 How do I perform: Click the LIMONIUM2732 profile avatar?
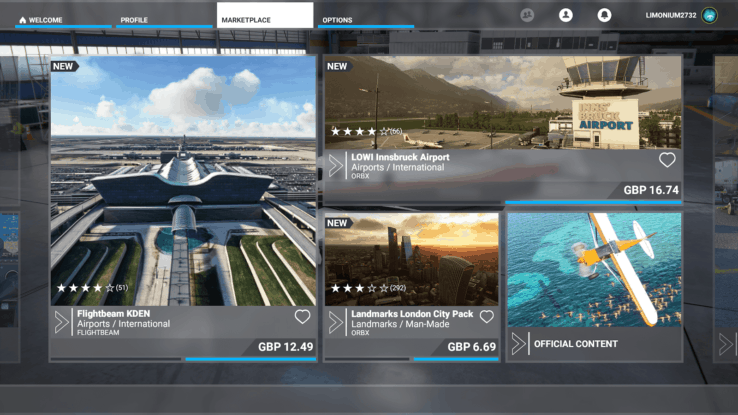(x=709, y=15)
